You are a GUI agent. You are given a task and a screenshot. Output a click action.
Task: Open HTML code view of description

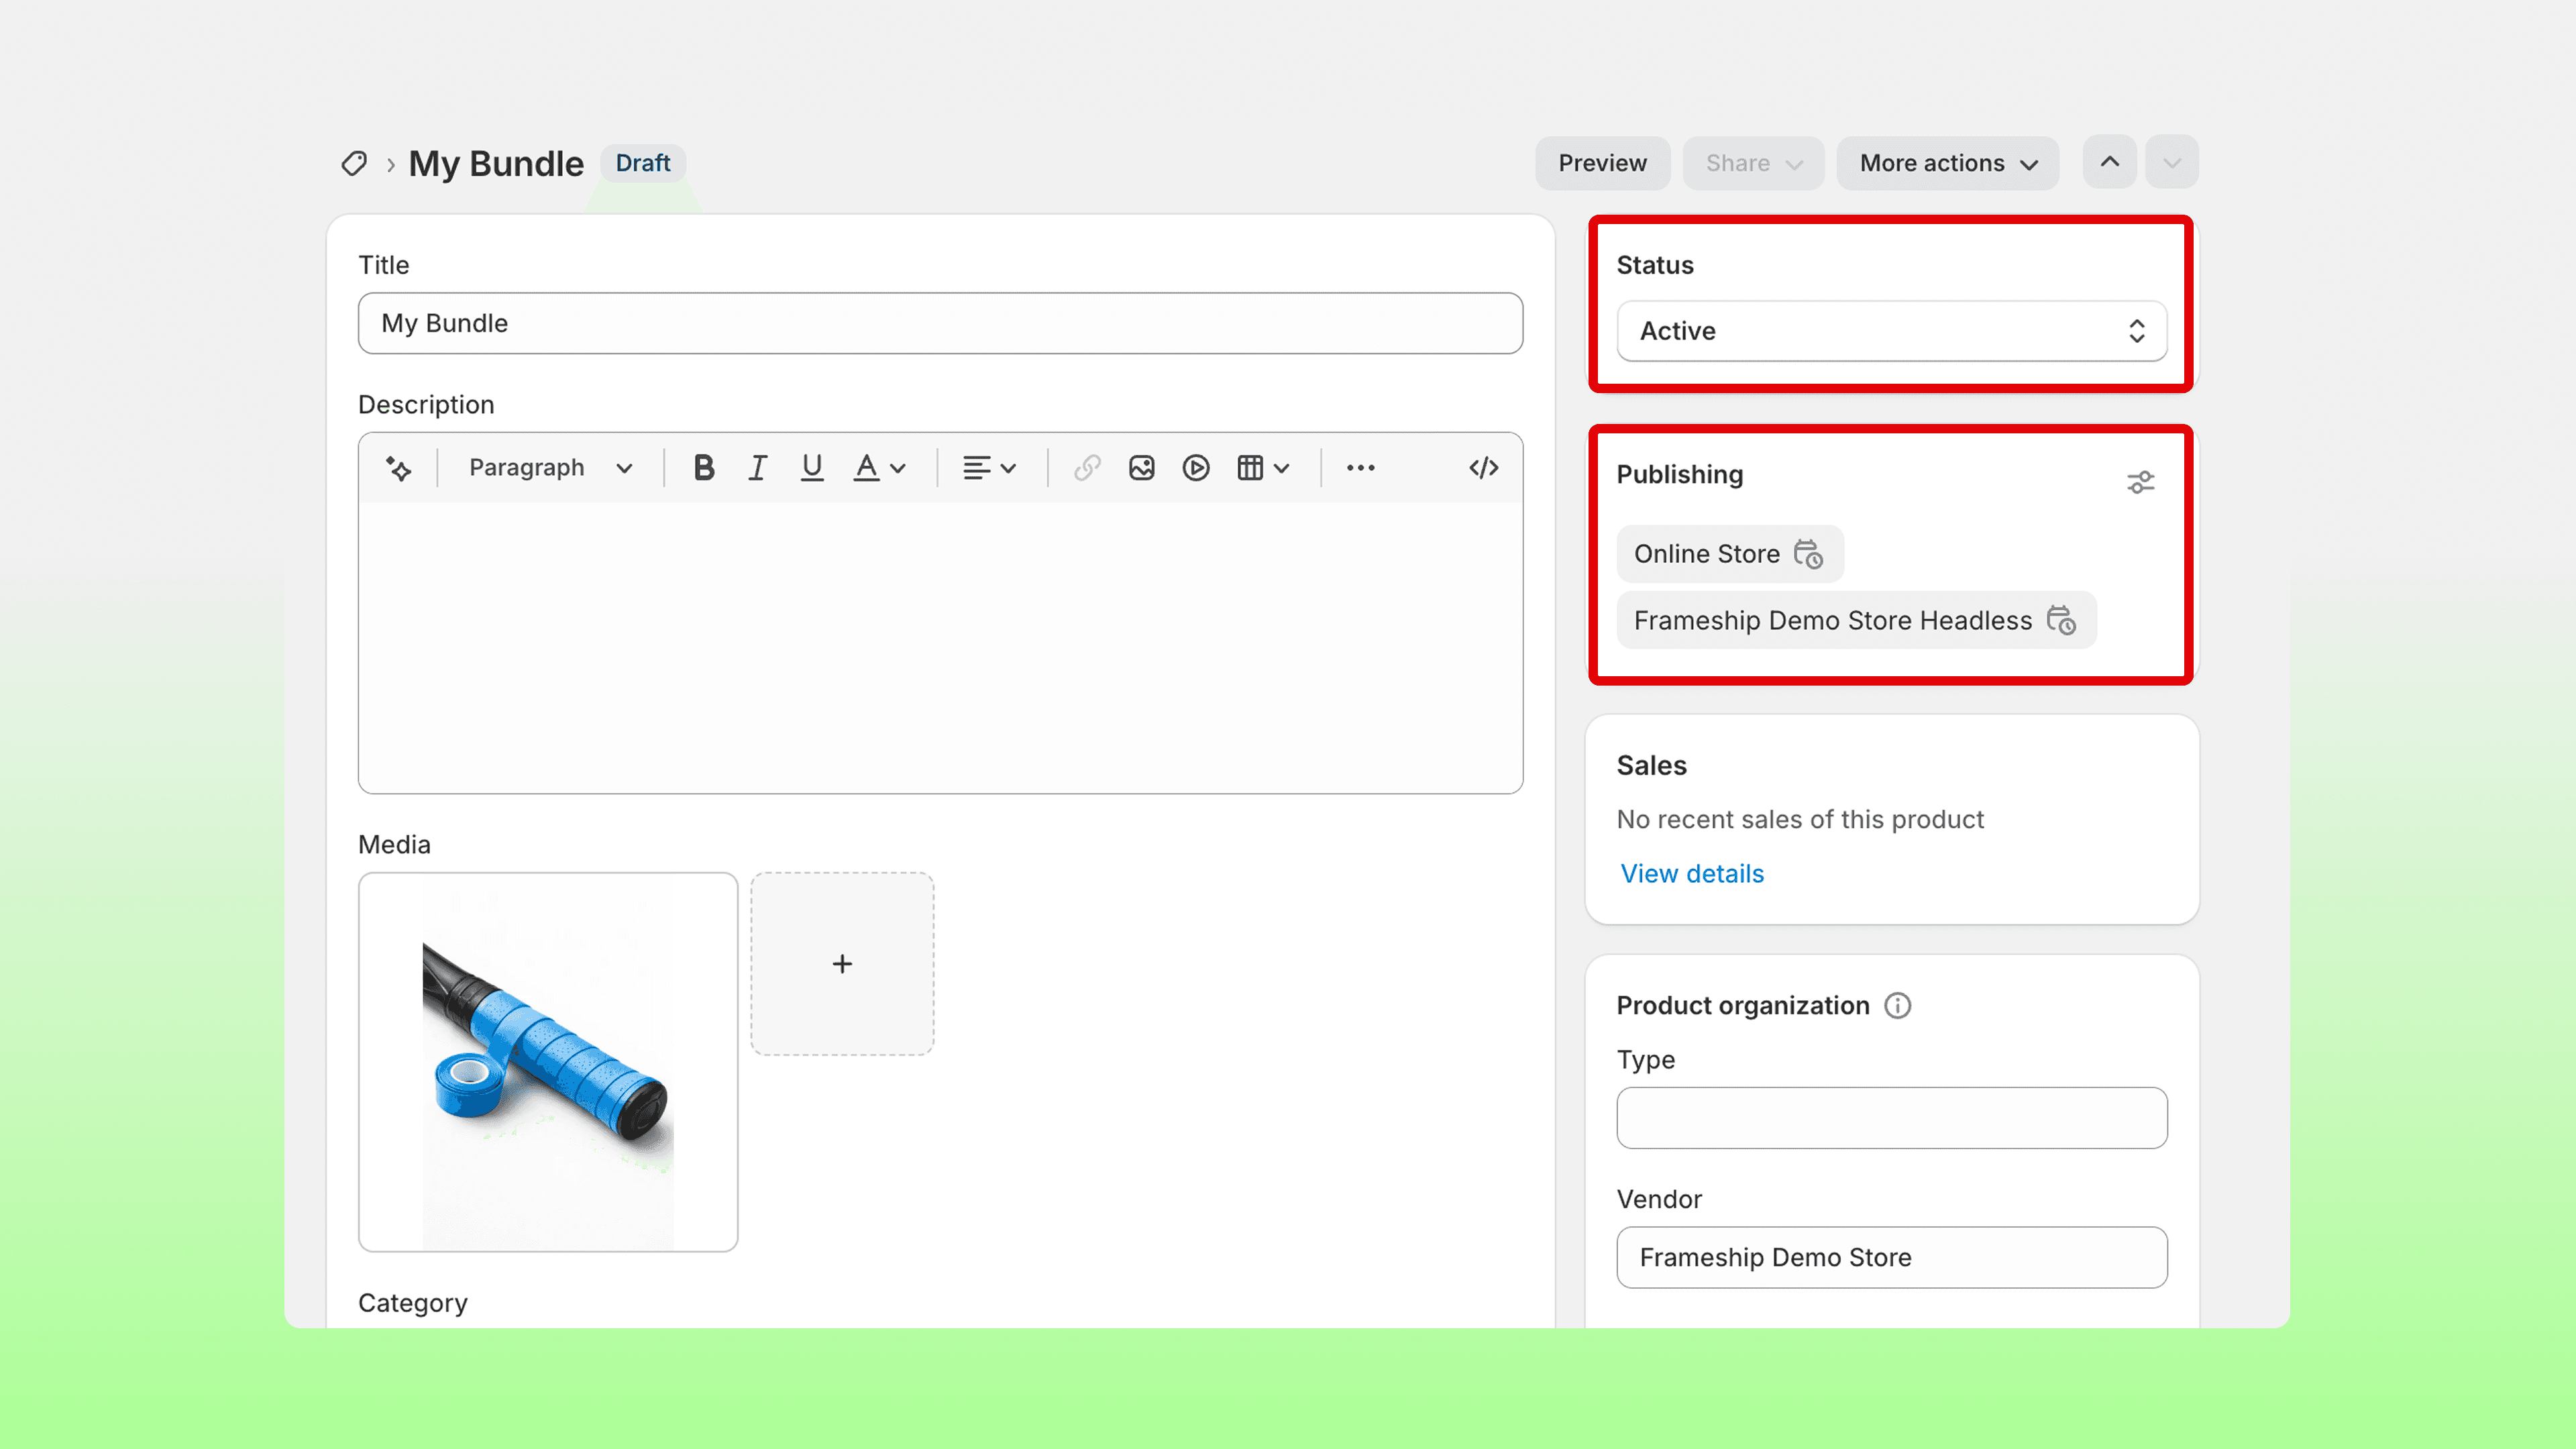(1483, 468)
